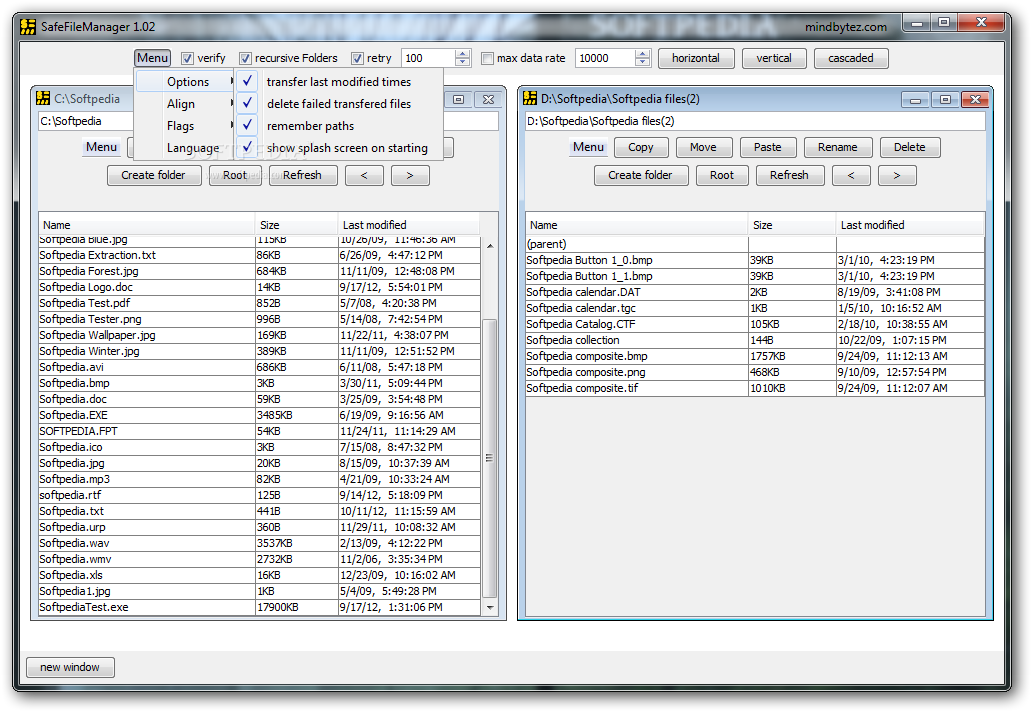Click the D:\Softpedia files(2) window icon
Viewport: 1032px width, 712px height.
click(x=530, y=99)
